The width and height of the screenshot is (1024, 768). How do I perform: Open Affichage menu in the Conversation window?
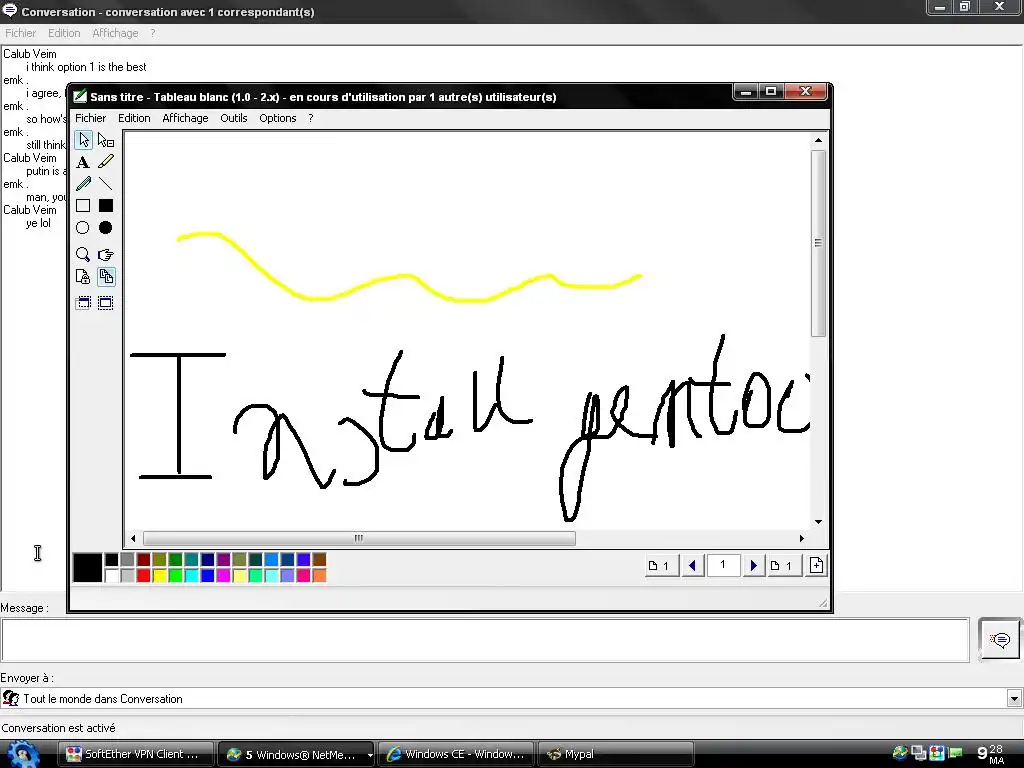tap(115, 33)
